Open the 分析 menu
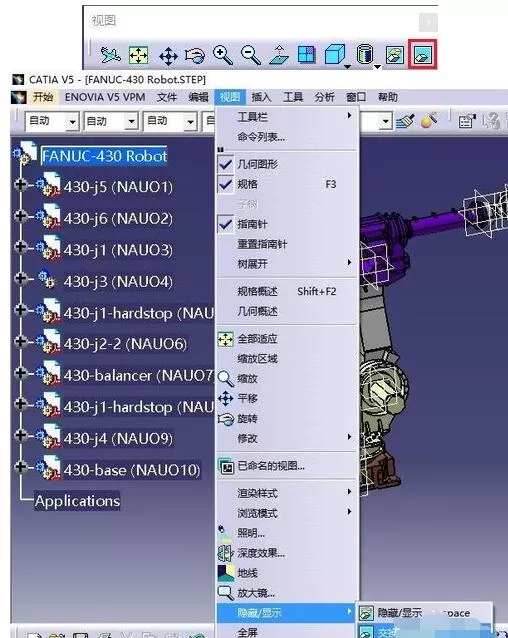Image resolution: width=508 pixels, height=638 pixels. [324, 97]
